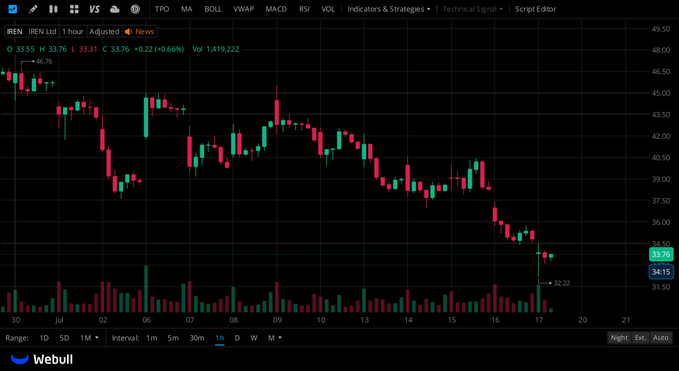Toggle the MA indicator
This screenshot has width=679, height=371.
point(187,9)
